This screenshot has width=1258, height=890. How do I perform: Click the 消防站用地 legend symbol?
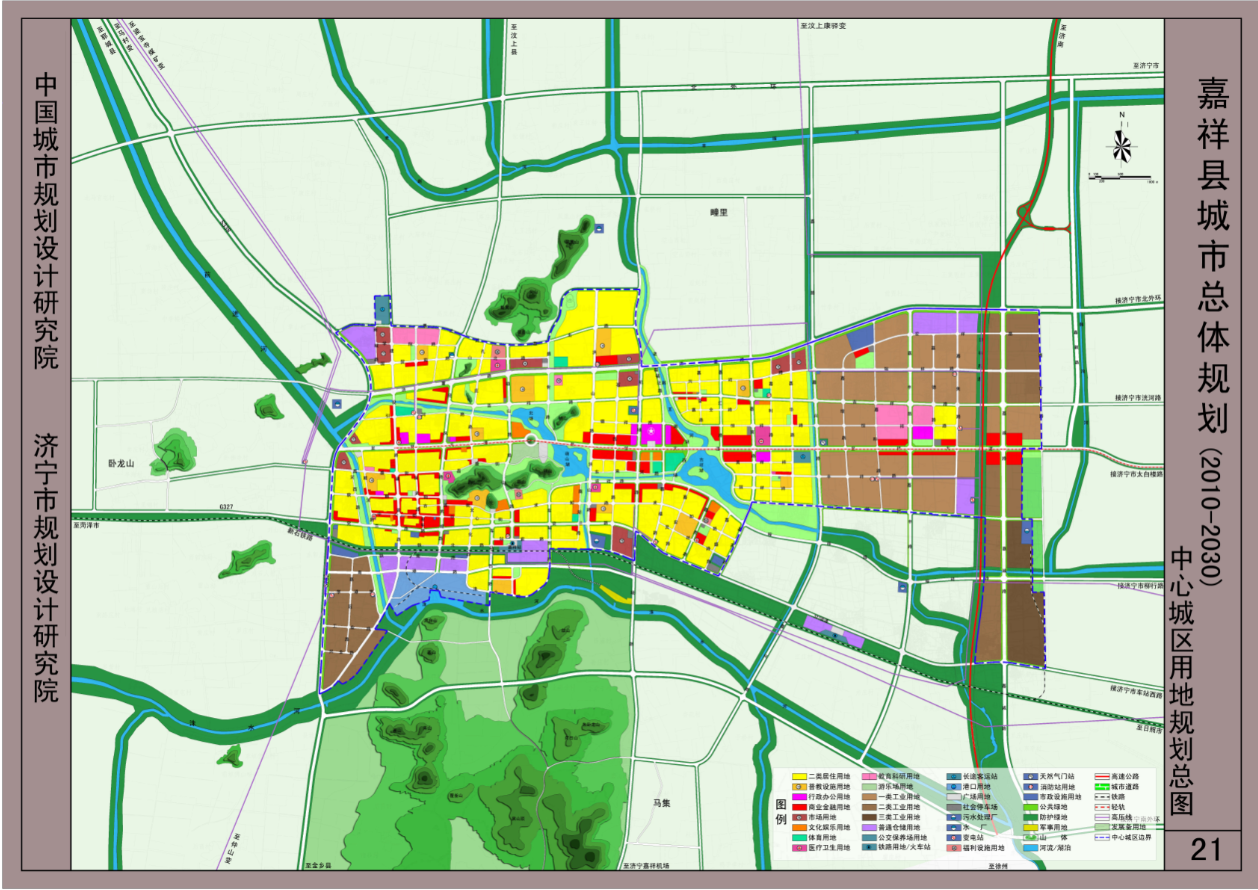tap(1030, 786)
